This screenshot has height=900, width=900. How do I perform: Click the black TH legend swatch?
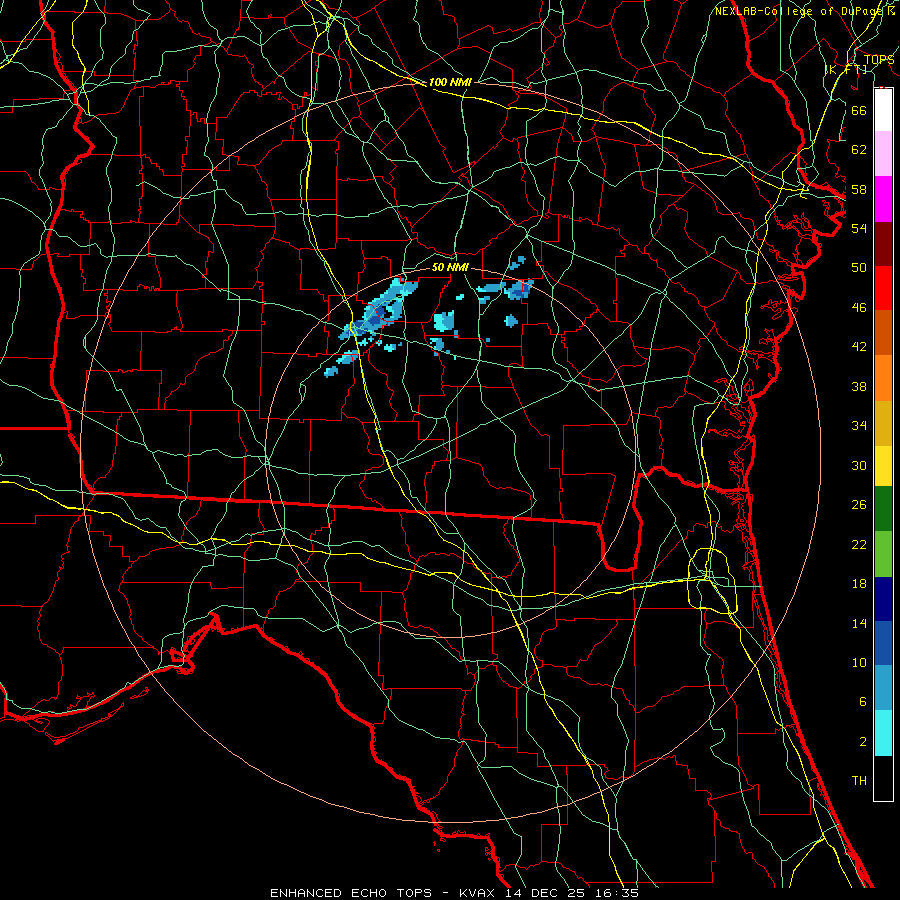pos(883,778)
